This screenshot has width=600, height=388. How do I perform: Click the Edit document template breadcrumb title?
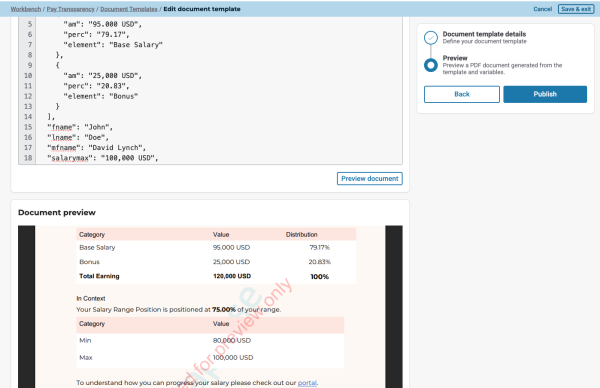pos(202,9)
